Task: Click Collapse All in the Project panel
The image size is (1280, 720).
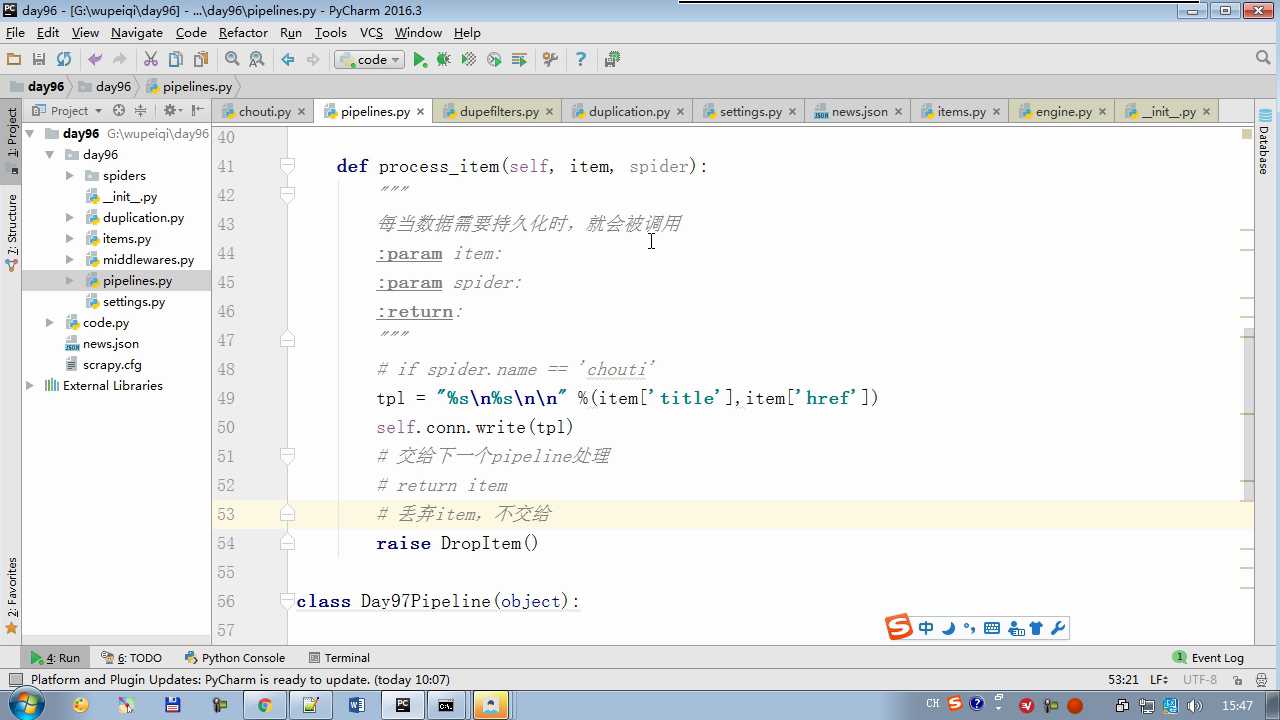Action: (140, 111)
